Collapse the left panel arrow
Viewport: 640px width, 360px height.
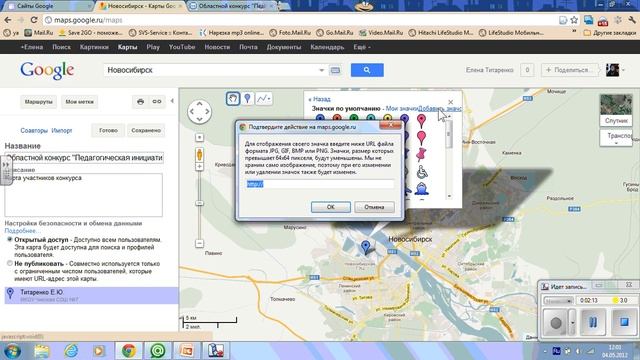click(x=172, y=101)
